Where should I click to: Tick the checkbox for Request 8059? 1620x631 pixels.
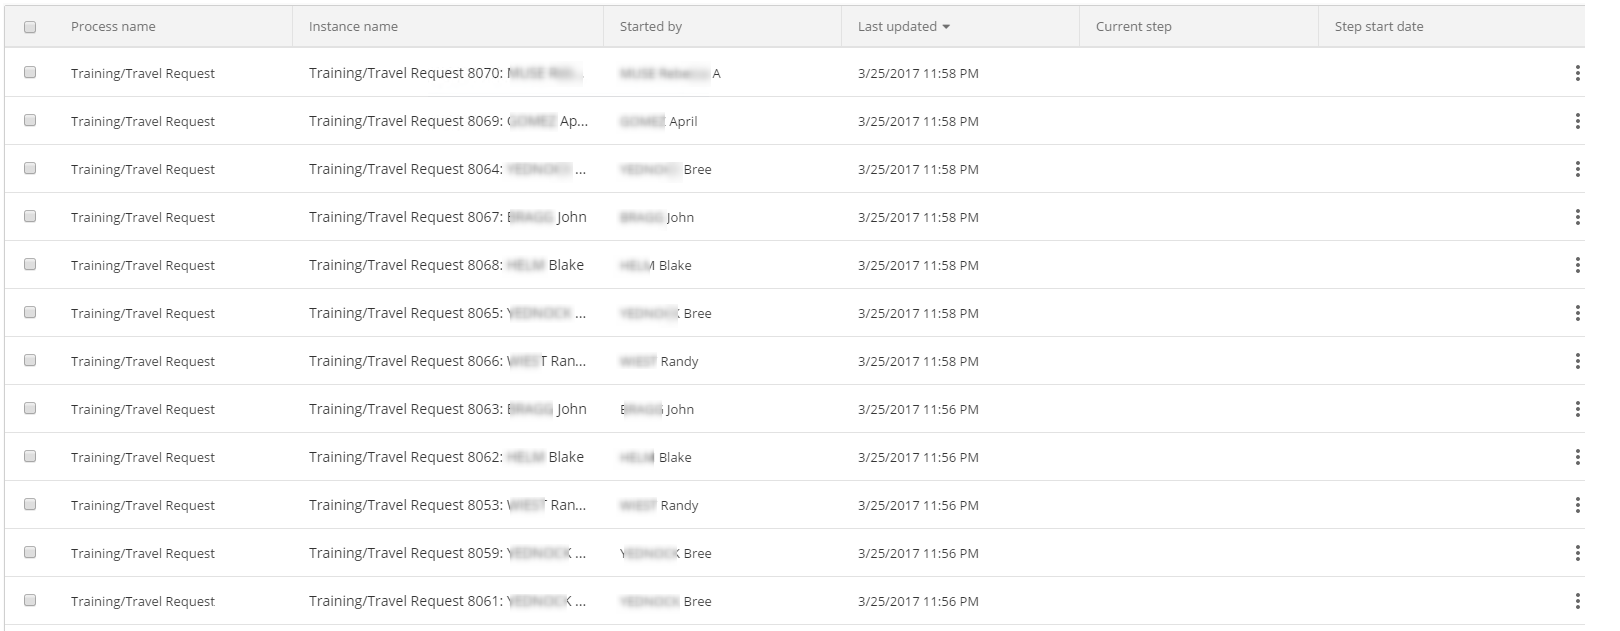click(30, 552)
